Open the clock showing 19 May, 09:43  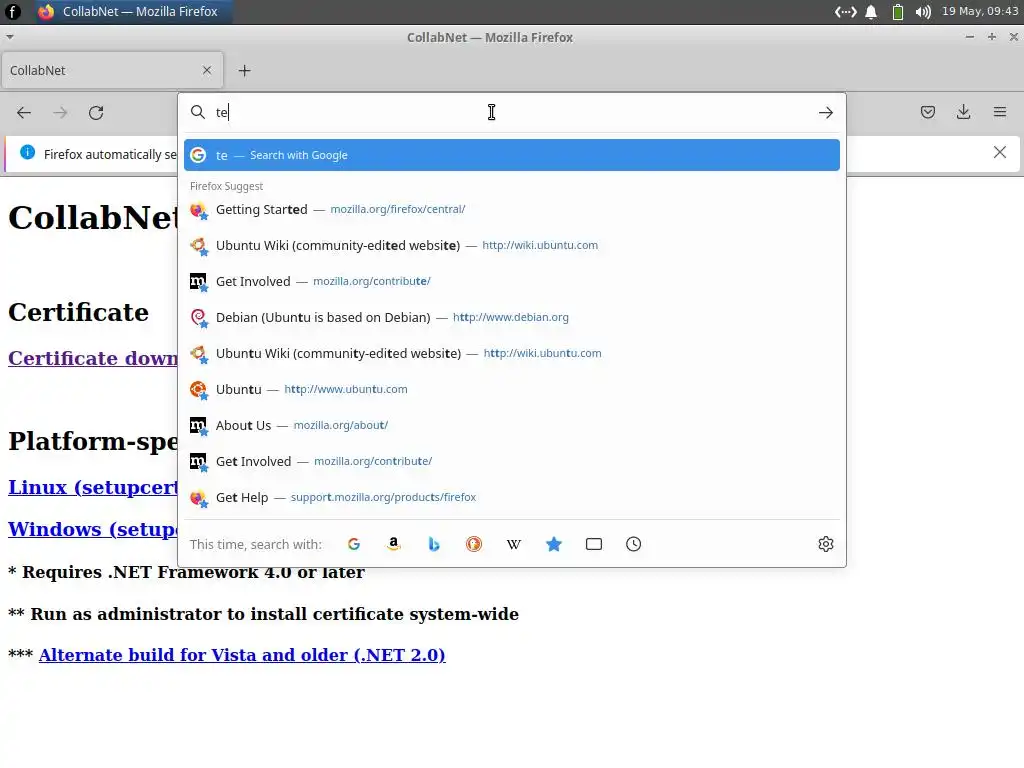click(980, 11)
